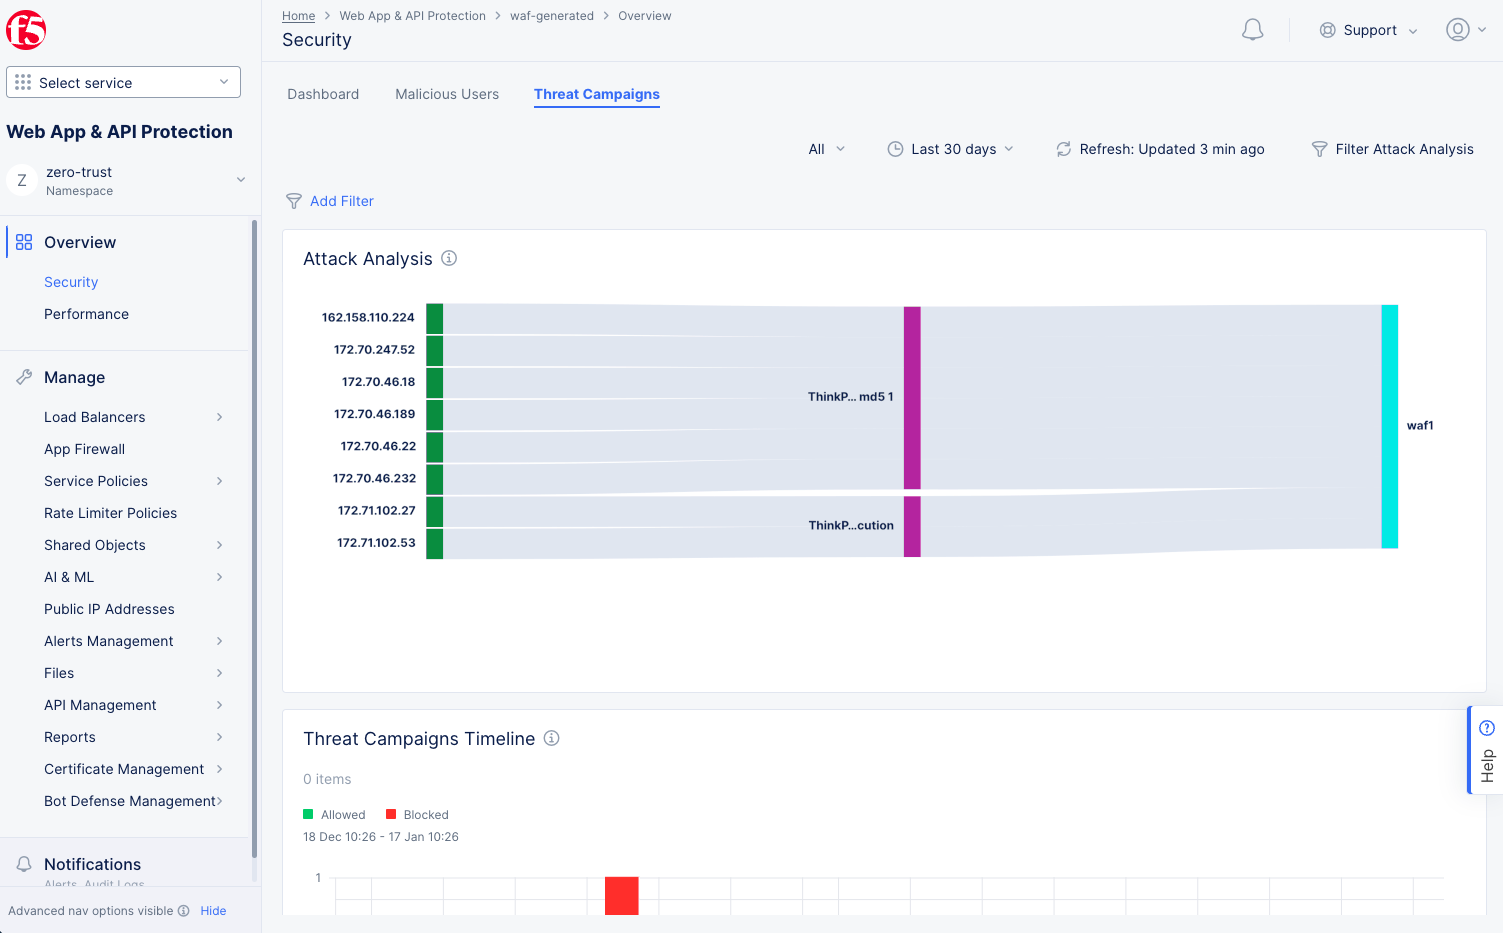Viewport: 1503px width, 933px height.
Task: Click the Overview grid icon in sidebar
Action: point(23,241)
